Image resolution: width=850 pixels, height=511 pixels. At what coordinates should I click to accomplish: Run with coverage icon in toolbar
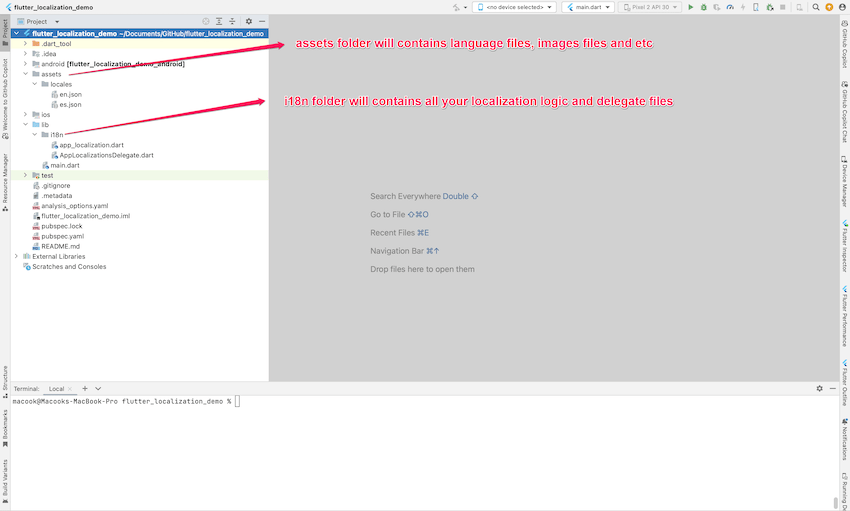coord(717,7)
